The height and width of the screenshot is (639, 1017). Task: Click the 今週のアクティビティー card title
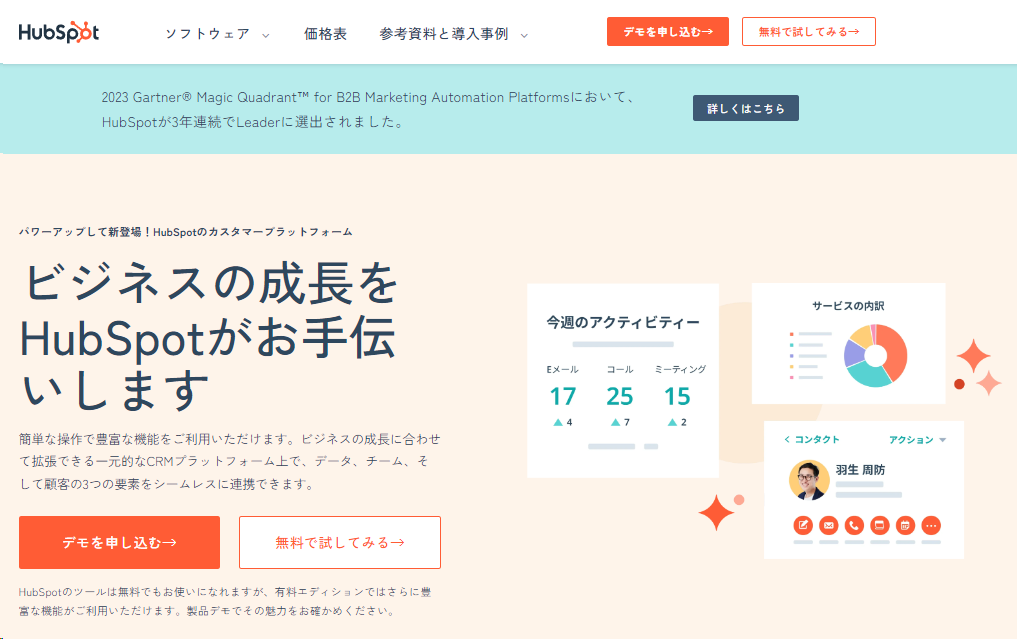(x=623, y=322)
